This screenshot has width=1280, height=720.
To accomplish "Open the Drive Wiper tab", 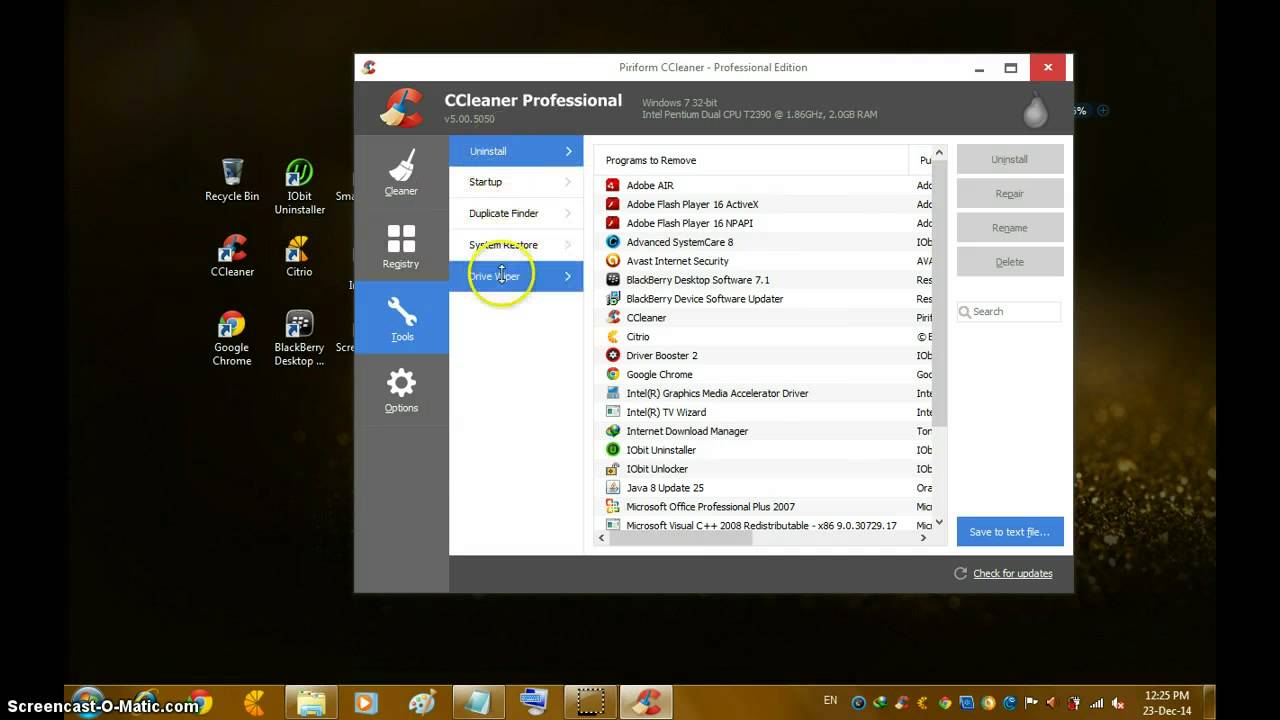I will 516,276.
